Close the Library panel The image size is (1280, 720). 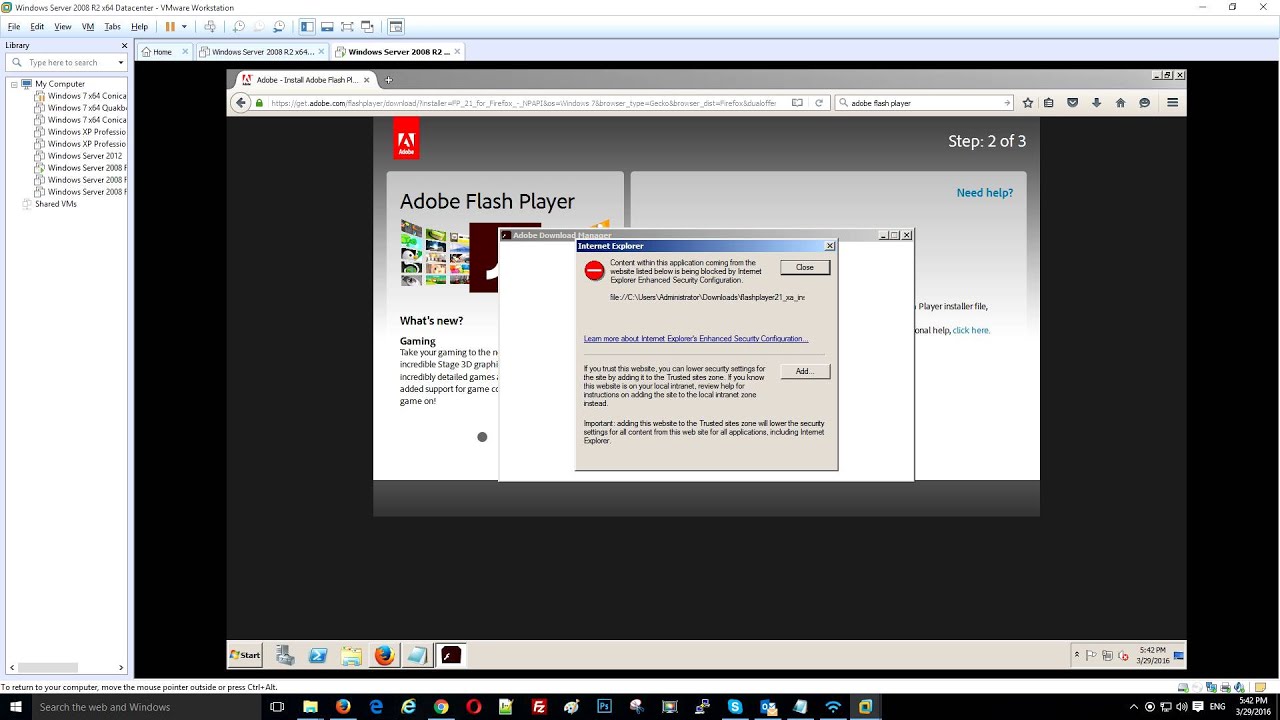(x=124, y=45)
